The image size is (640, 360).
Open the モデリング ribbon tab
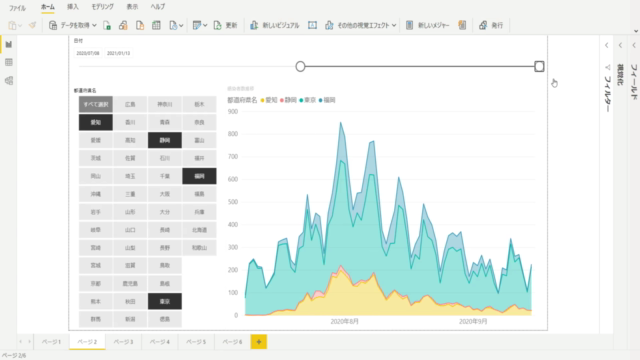tap(102, 7)
